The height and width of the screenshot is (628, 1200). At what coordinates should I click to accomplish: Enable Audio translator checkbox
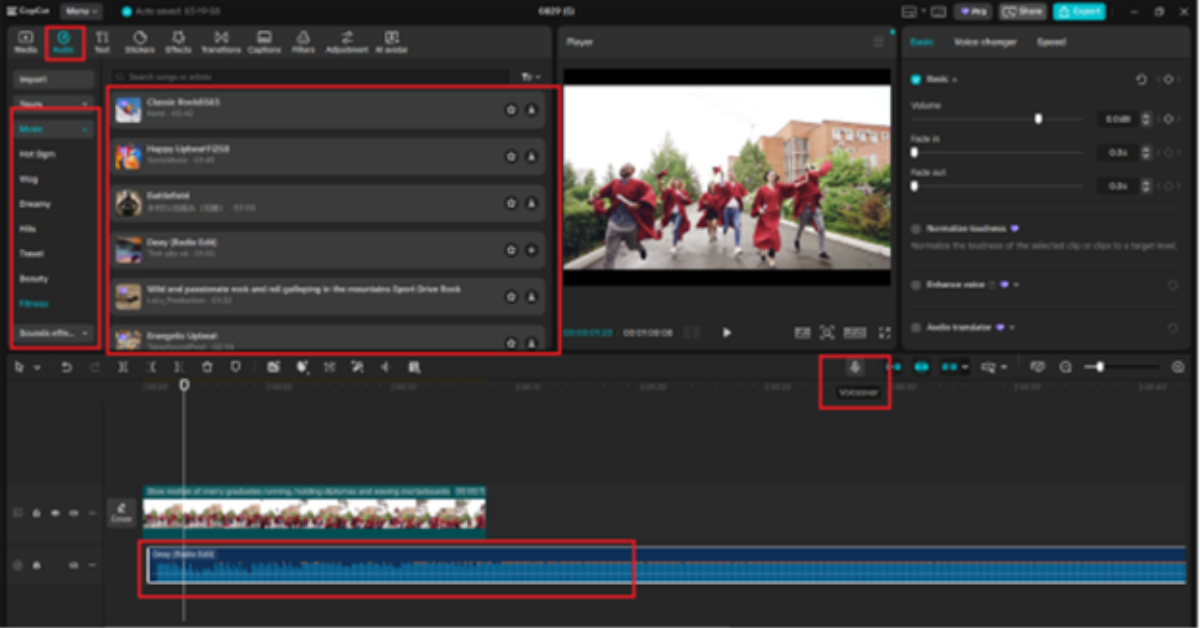(x=916, y=327)
